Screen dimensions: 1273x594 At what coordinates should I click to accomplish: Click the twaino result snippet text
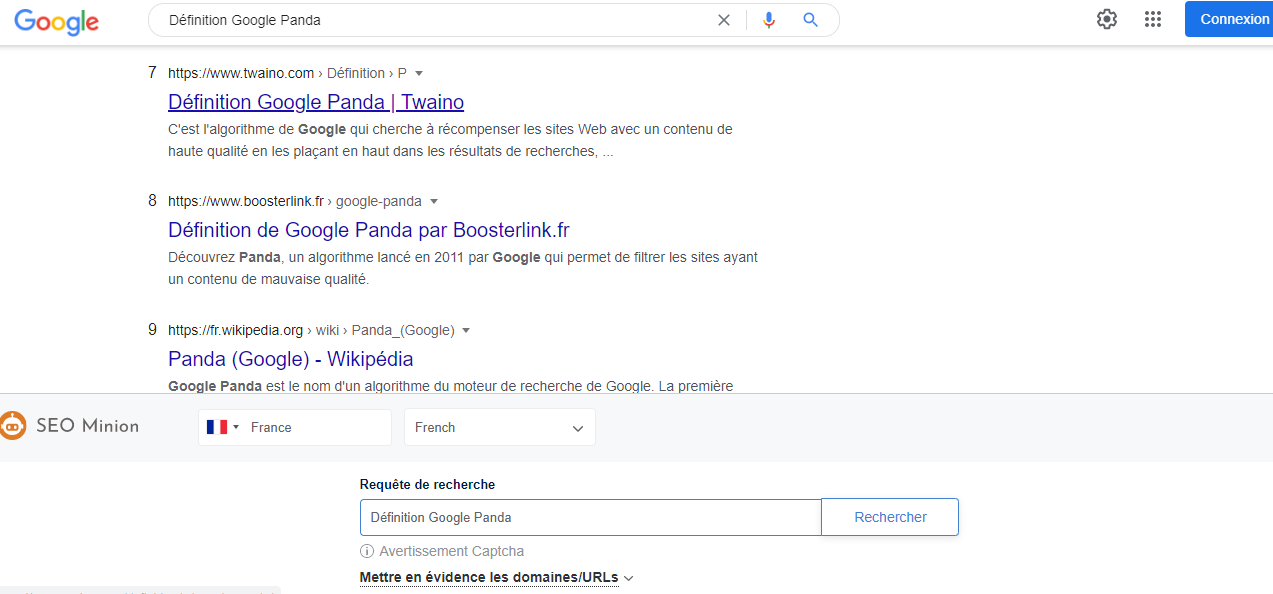coord(450,140)
